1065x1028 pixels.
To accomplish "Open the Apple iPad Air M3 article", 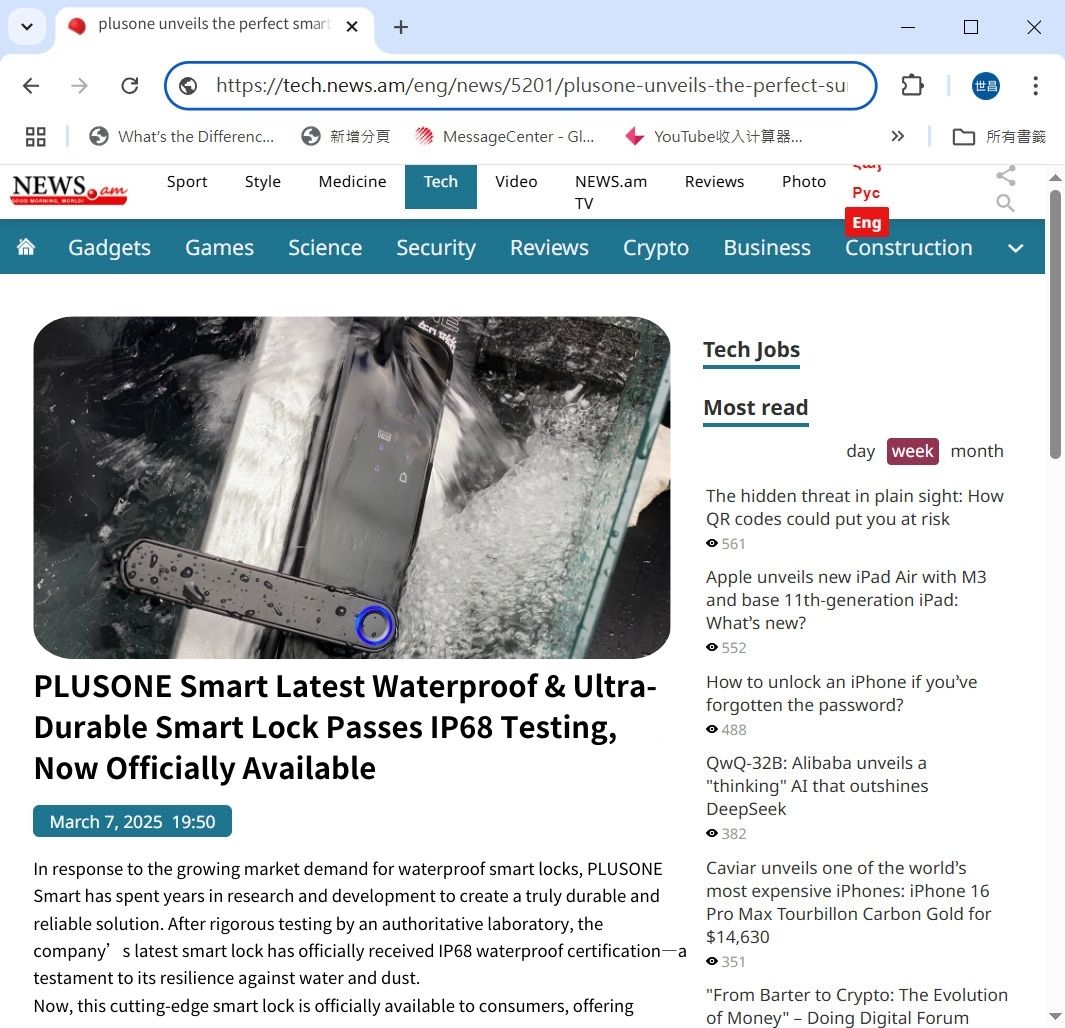I will click(x=846, y=600).
